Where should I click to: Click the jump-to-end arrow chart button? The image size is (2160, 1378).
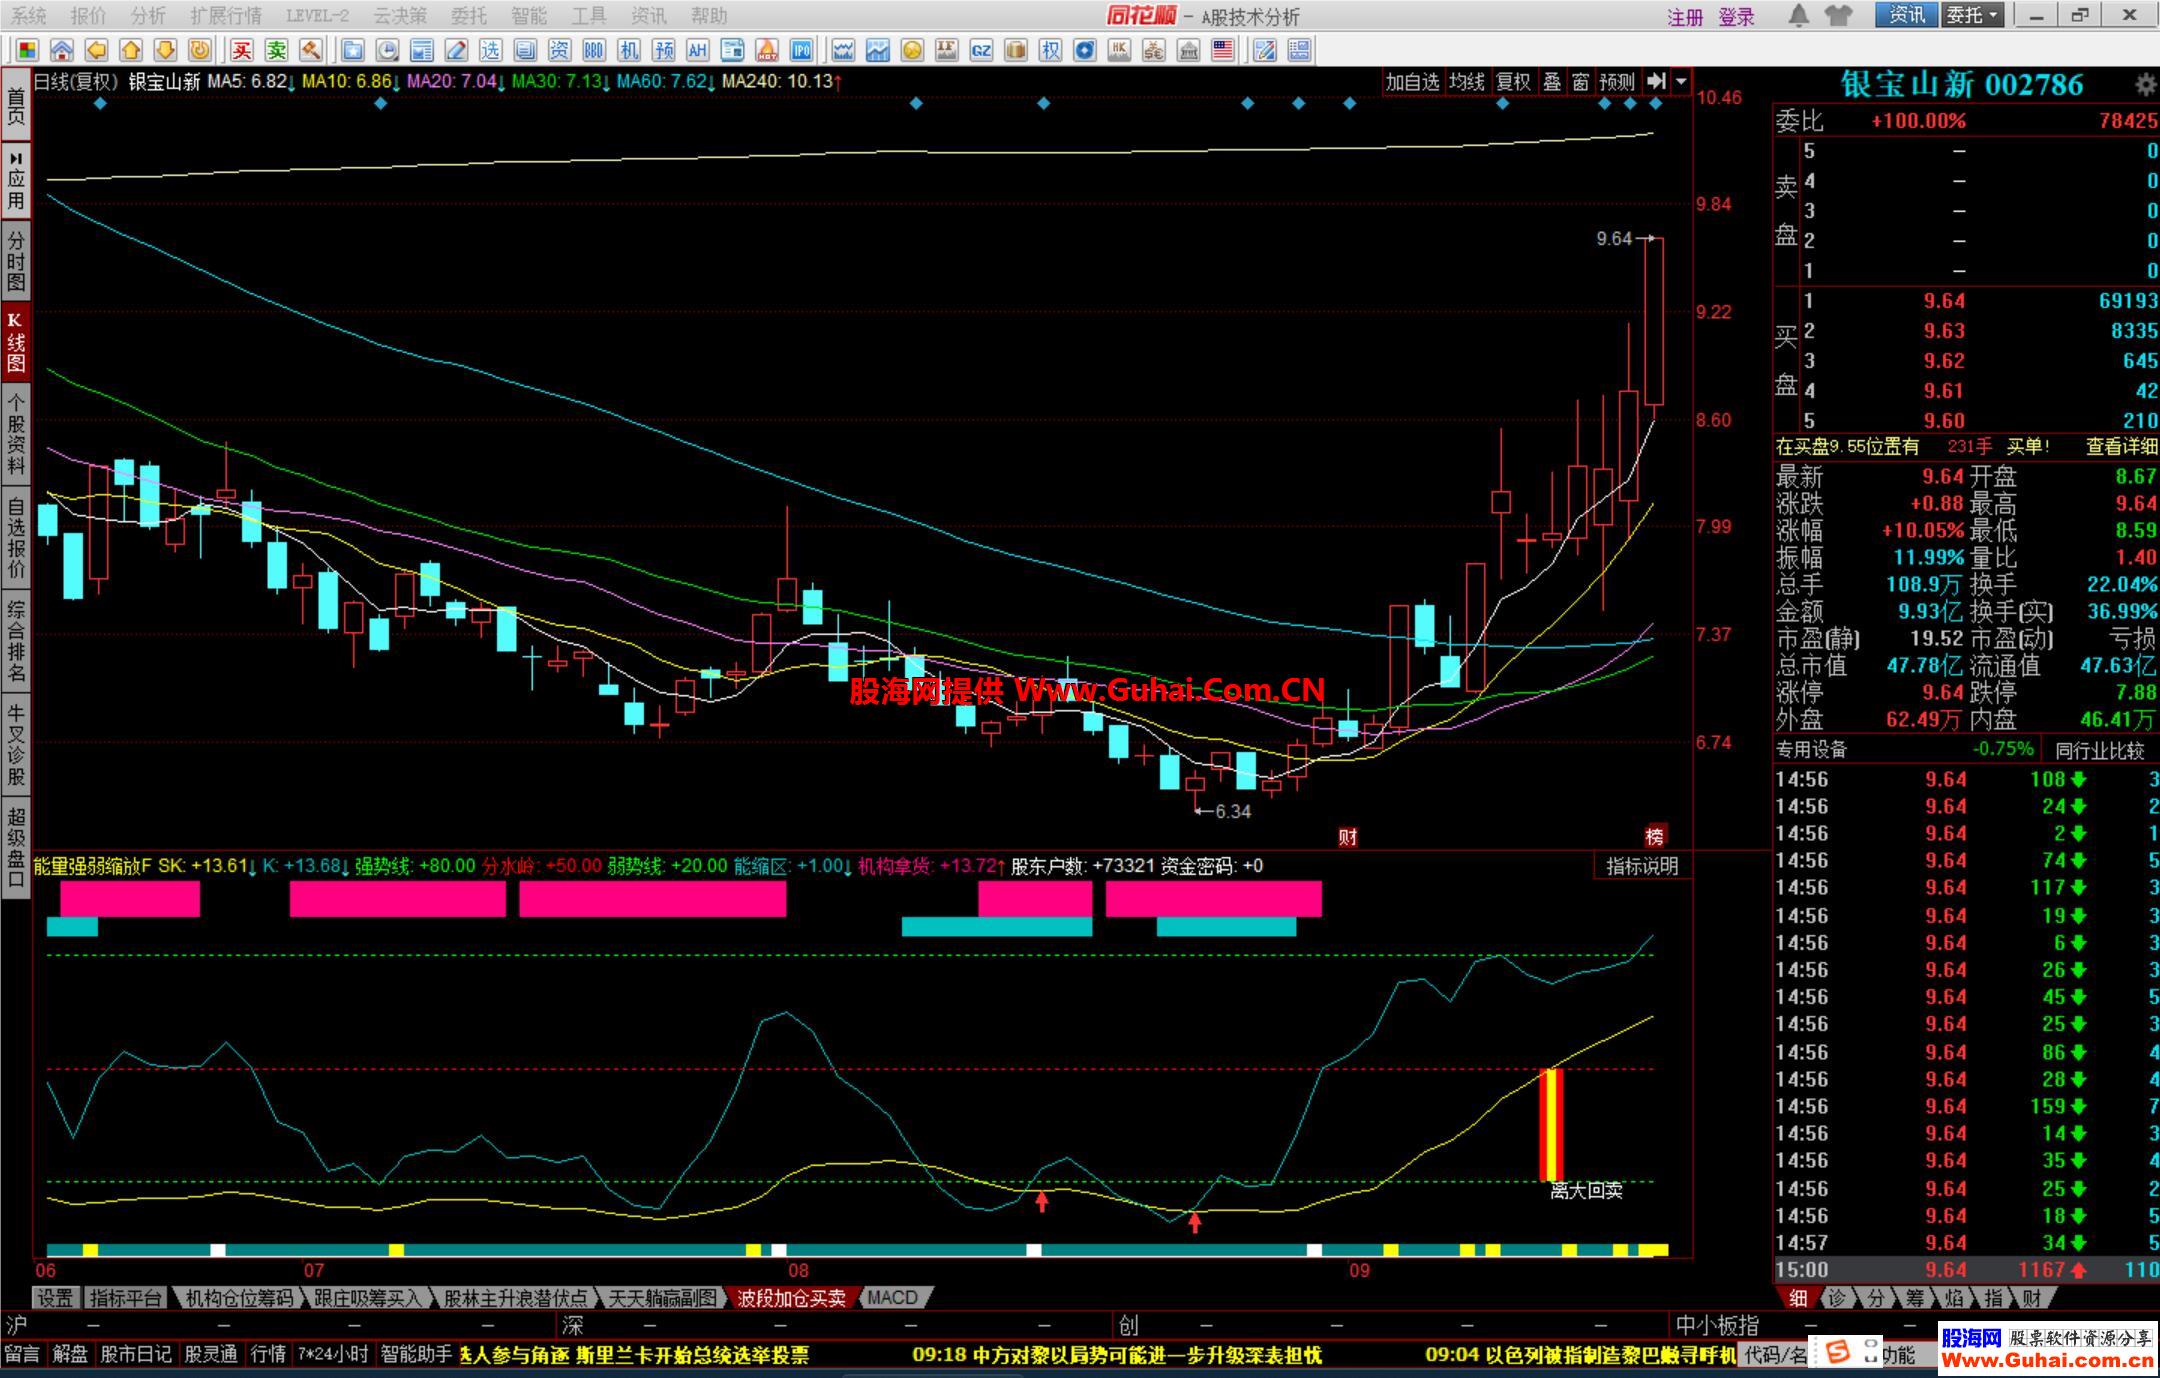(1656, 82)
